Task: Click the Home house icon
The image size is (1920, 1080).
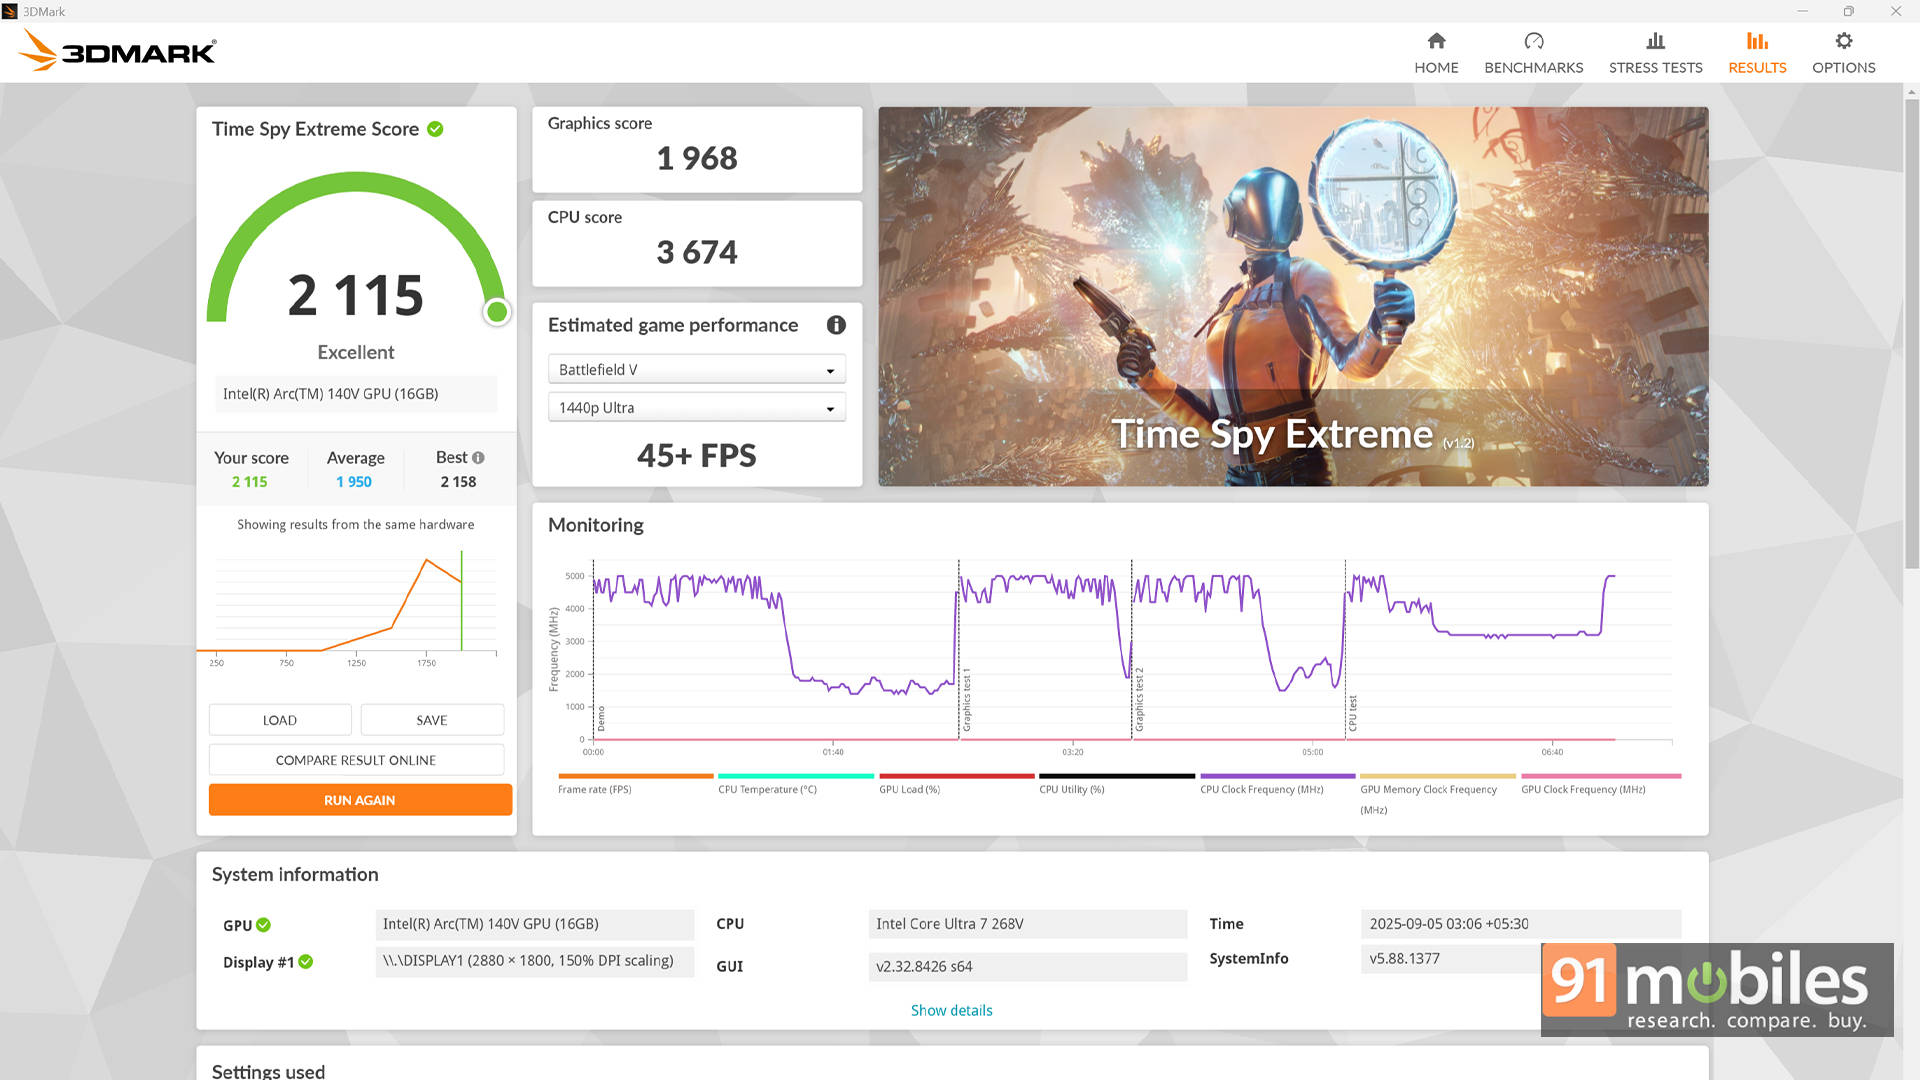Action: 1436,41
